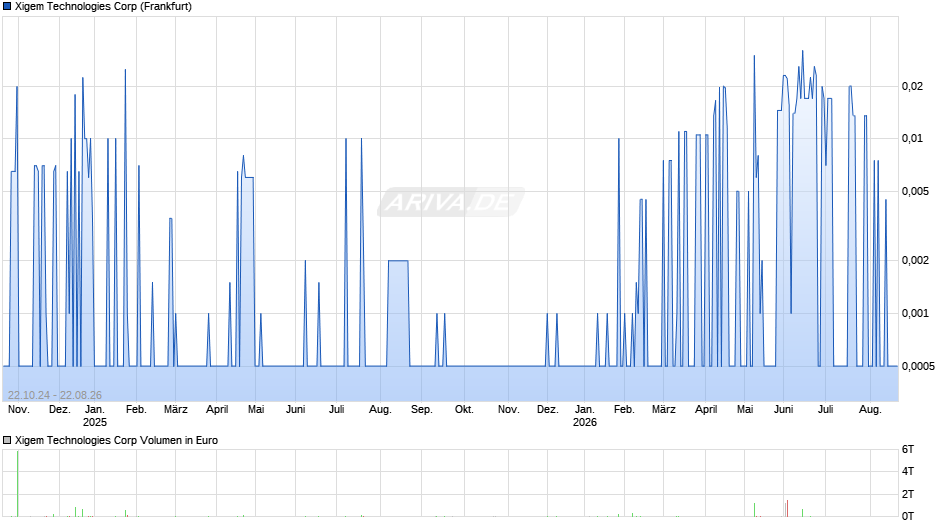The height and width of the screenshot is (526, 940).
Task: Select the chart title Xigem Technologies Corp (Frankfurt)
Action: pyautogui.click(x=103, y=7)
